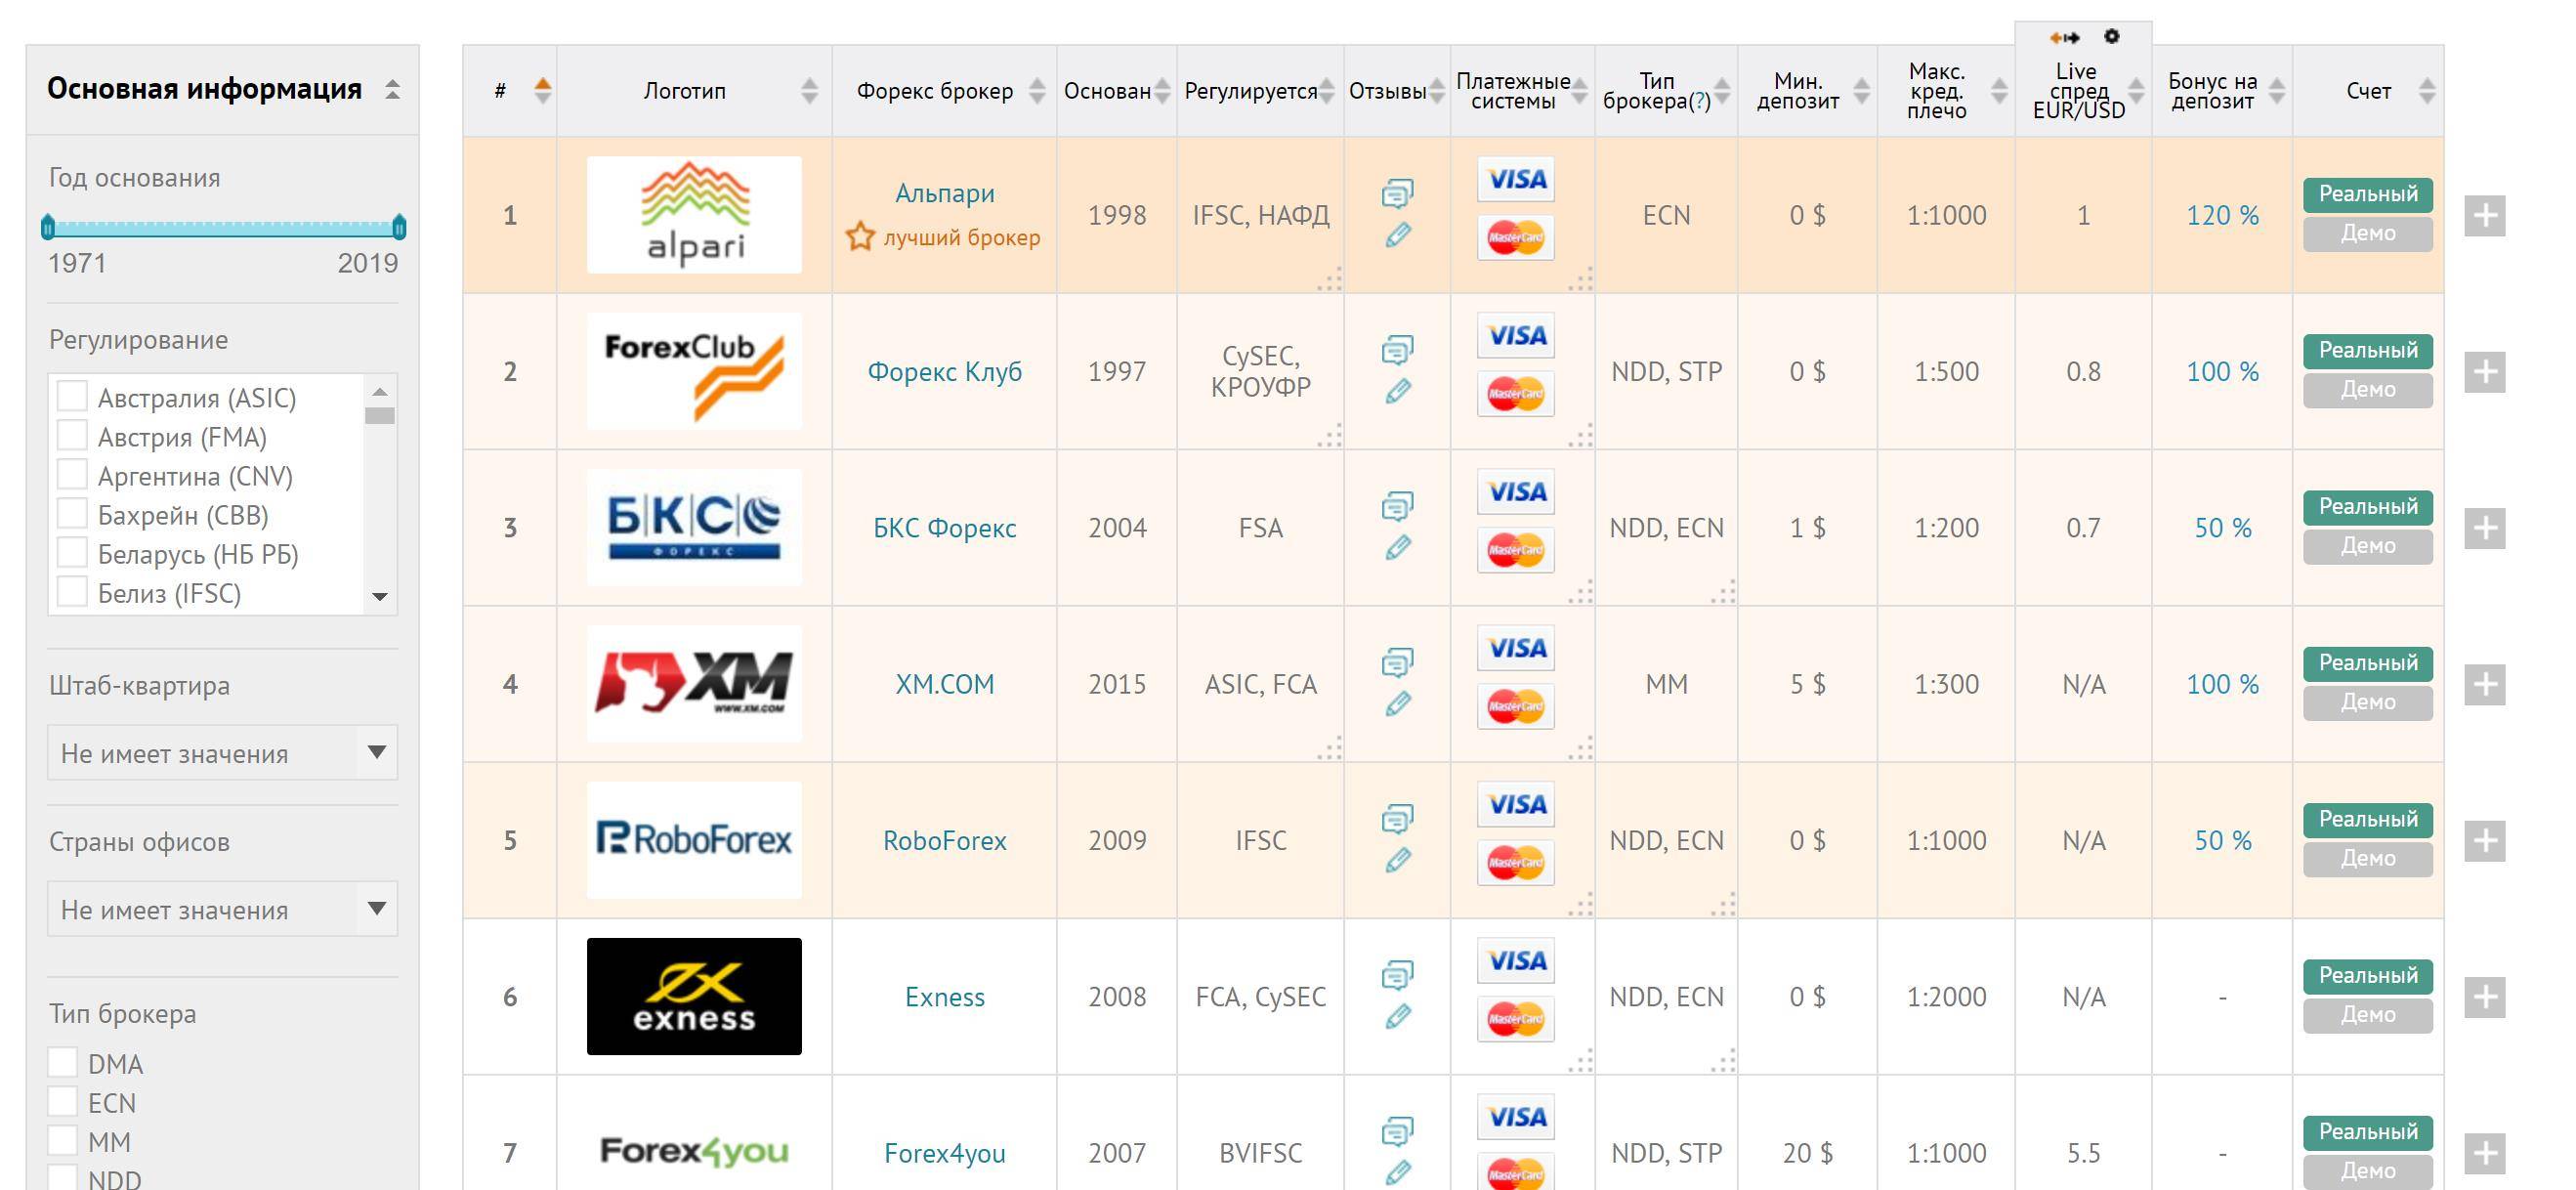Click write-review pencil icon for Альпари

[1398, 235]
